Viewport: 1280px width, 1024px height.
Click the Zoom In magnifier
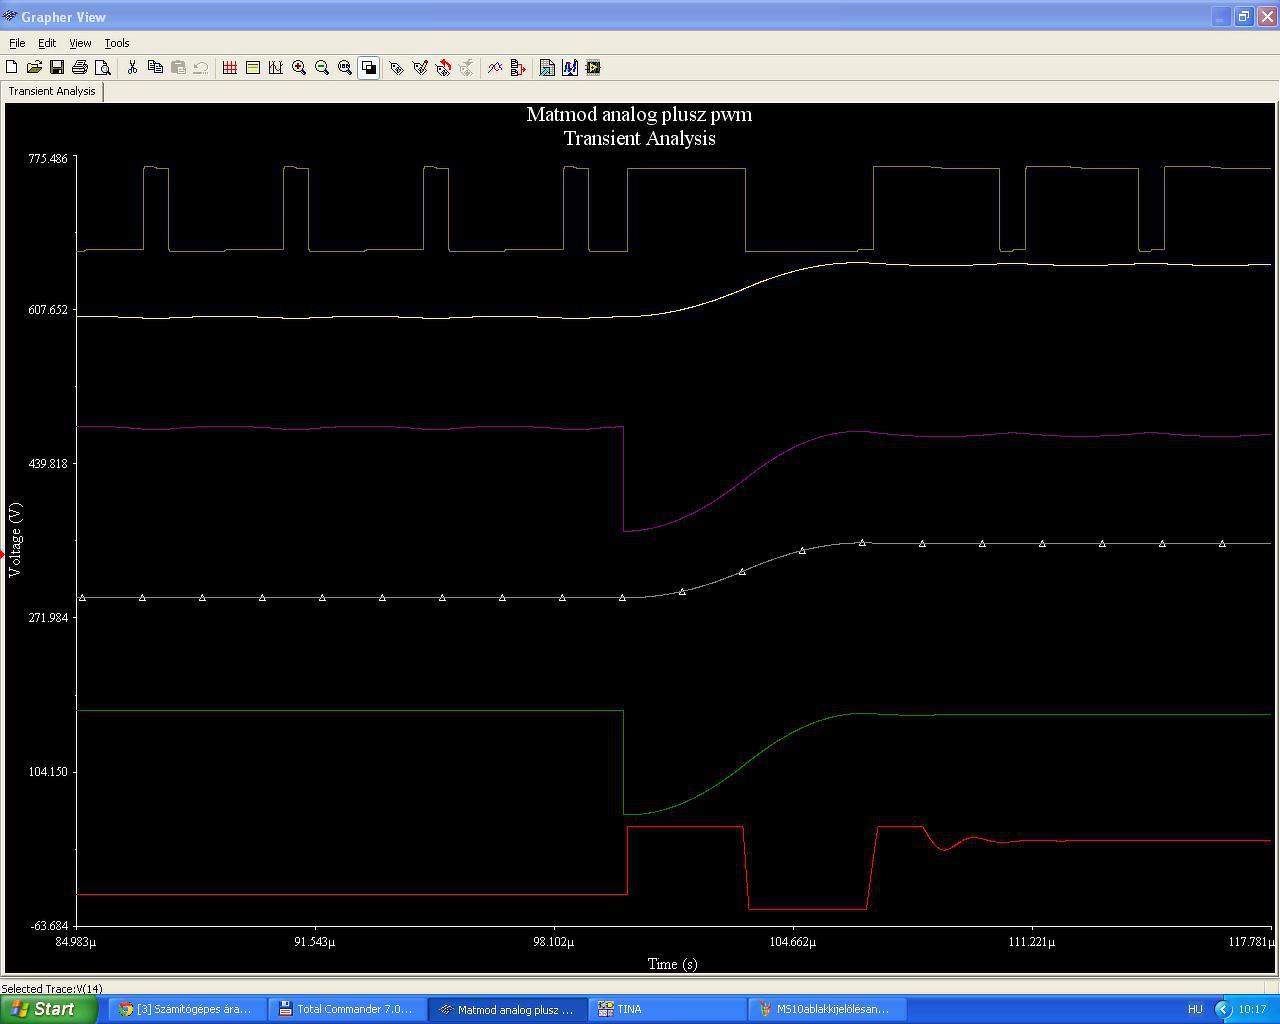(299, 67)
